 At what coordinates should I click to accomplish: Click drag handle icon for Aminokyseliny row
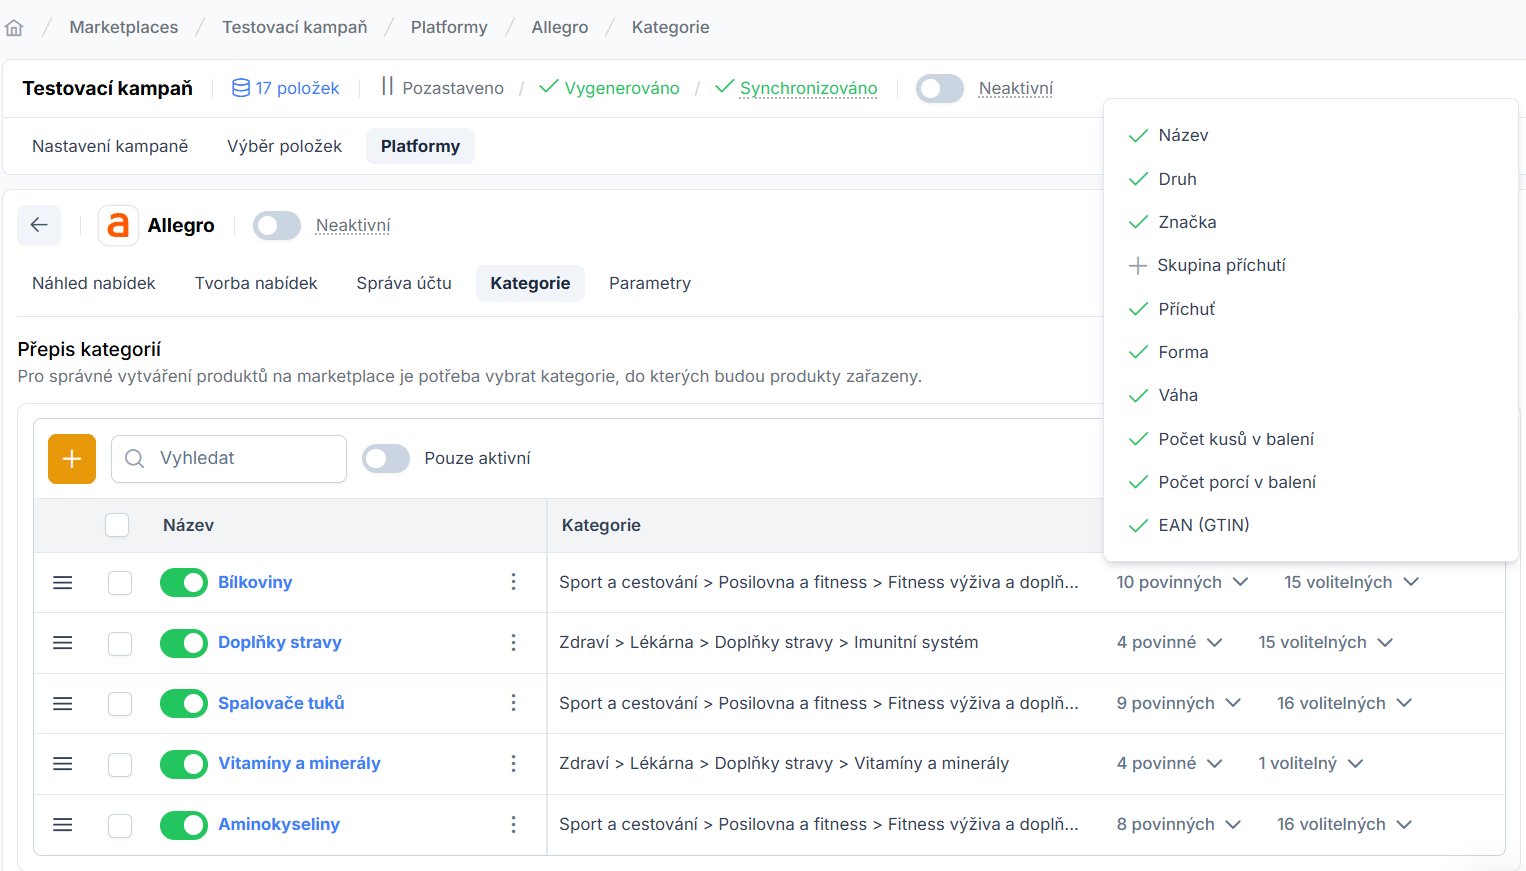coord(63,825)
